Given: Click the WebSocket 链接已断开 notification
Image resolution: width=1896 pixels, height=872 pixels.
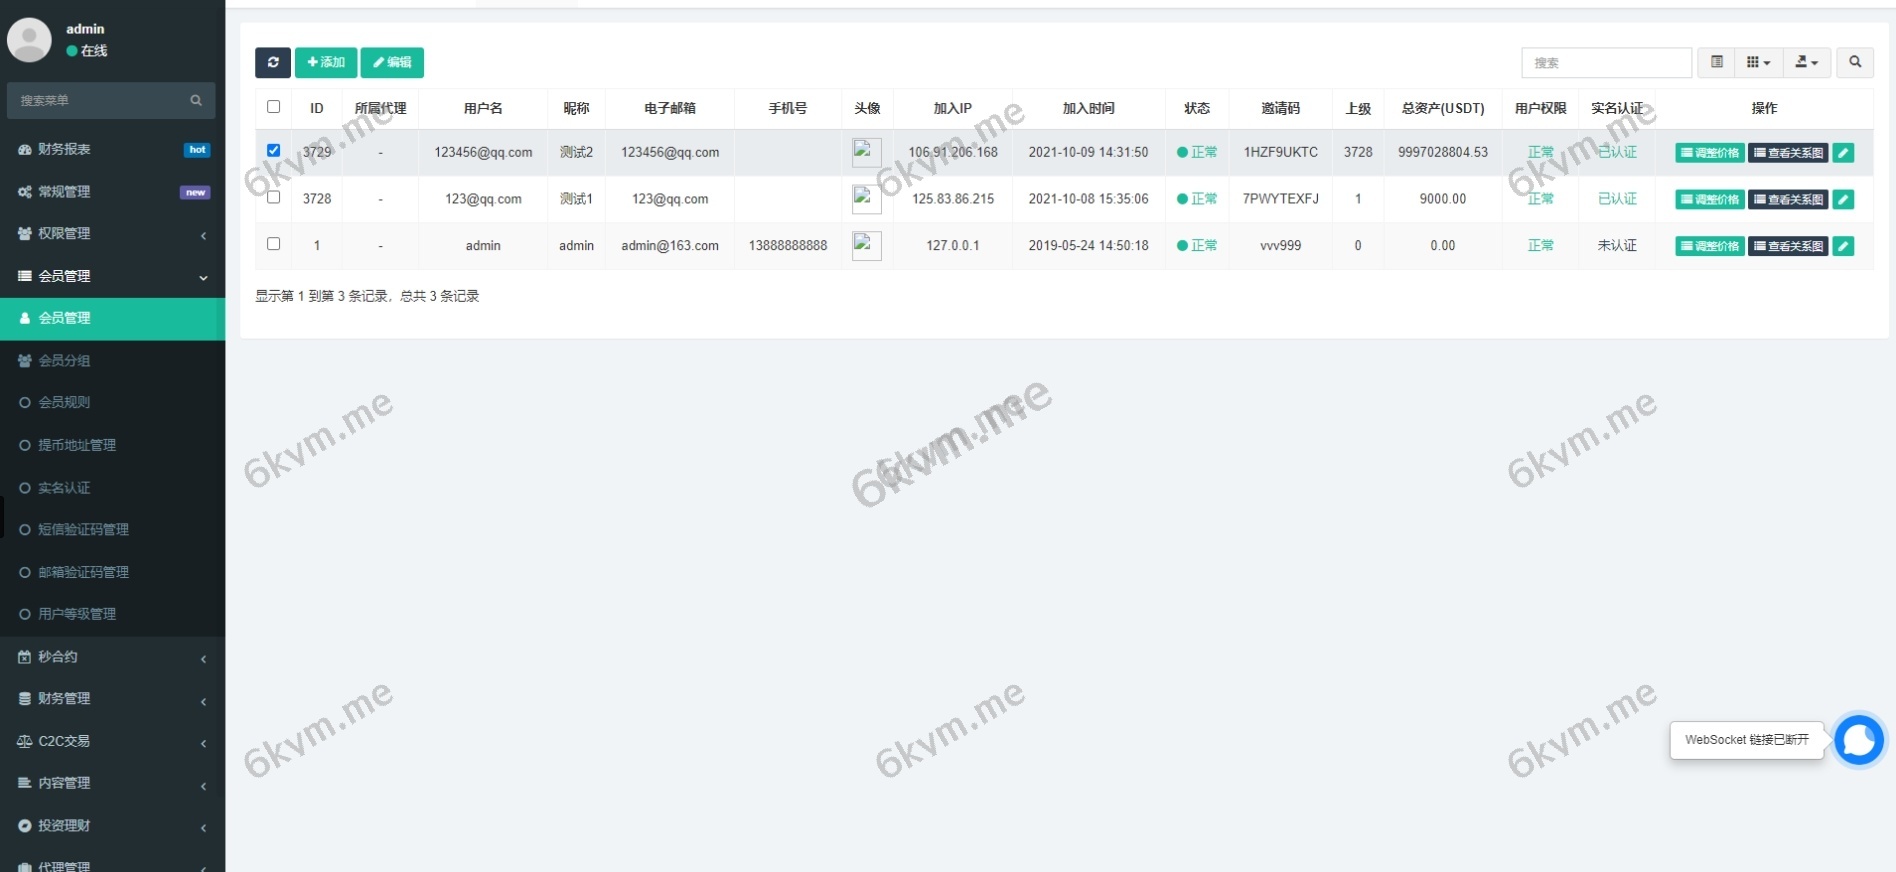Looking at the screenshot, I should (1747, 740).
